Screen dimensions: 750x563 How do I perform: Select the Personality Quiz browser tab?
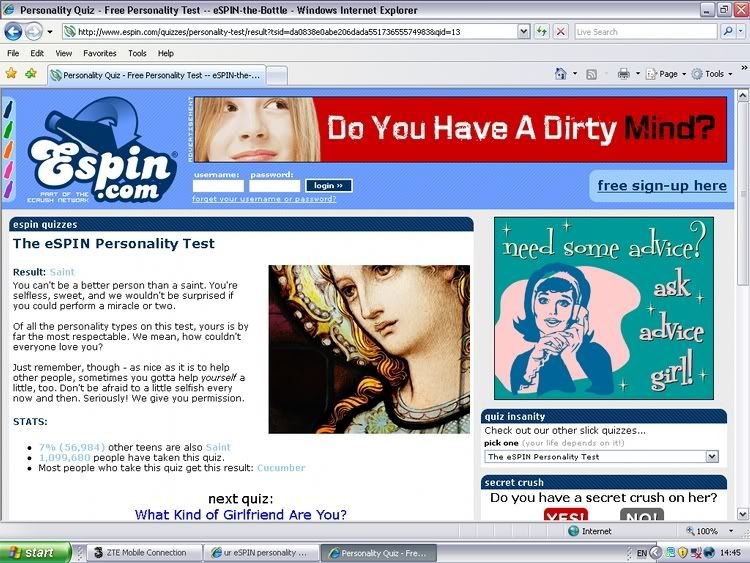point(156,75)
